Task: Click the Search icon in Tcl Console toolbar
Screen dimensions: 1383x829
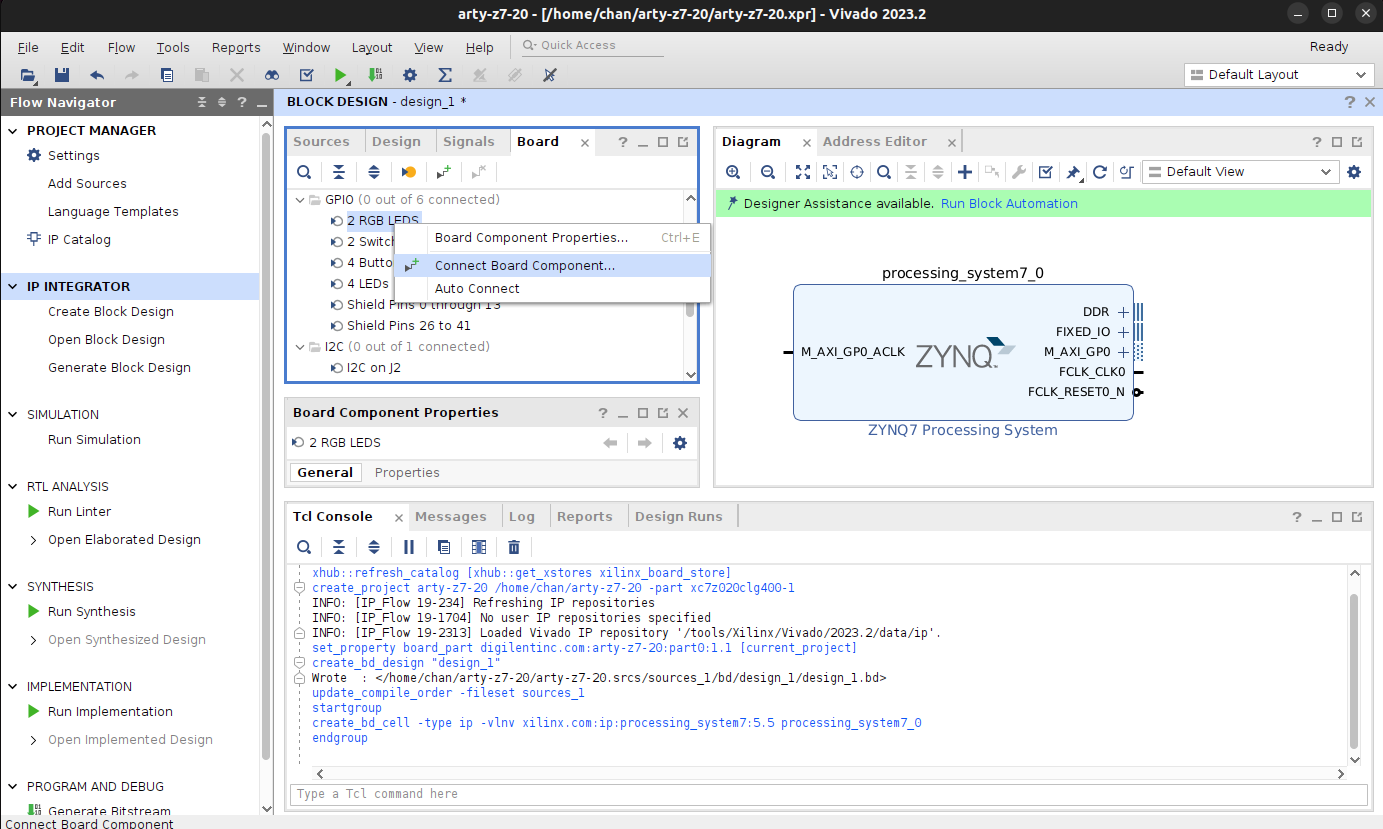Action: [304, 547]
